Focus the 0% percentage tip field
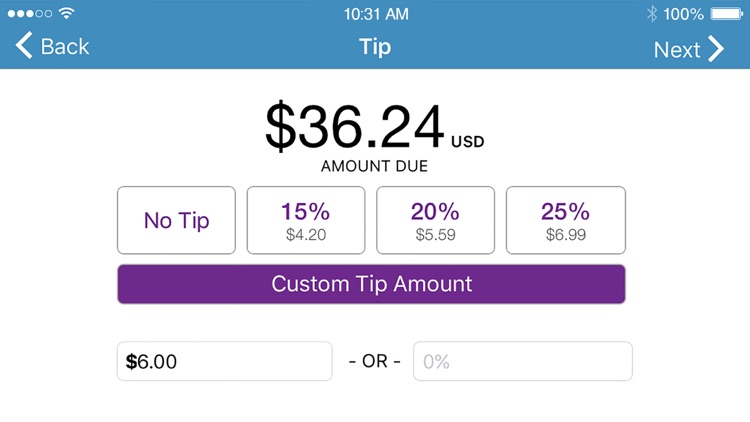The width and height of the screenshot is (750, 422). [522, 361]
